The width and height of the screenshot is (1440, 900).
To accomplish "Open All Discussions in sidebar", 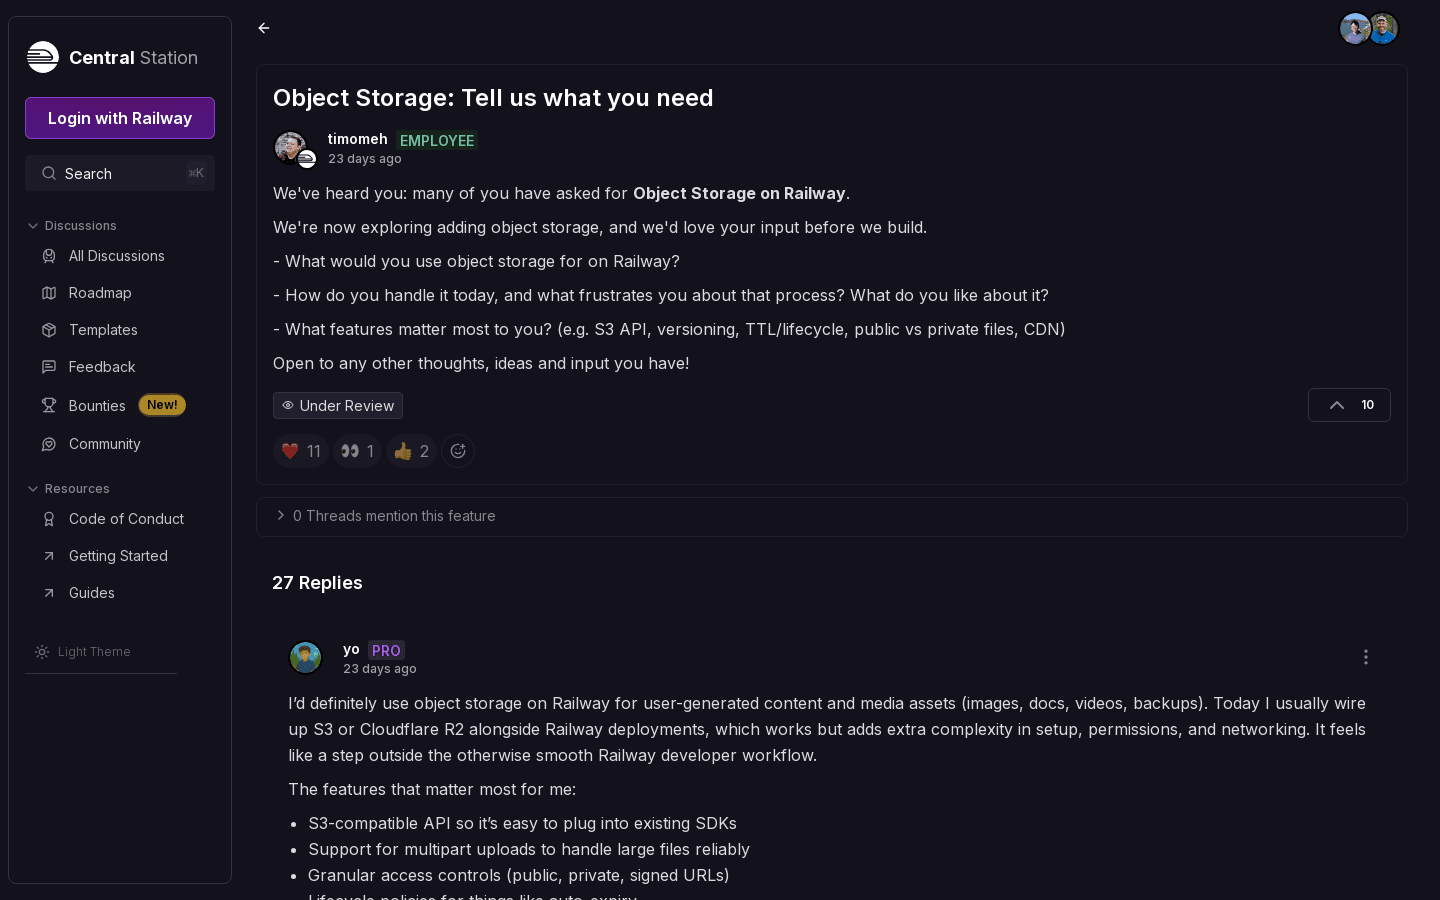I will pyautogui.click(x=116, y=256).
